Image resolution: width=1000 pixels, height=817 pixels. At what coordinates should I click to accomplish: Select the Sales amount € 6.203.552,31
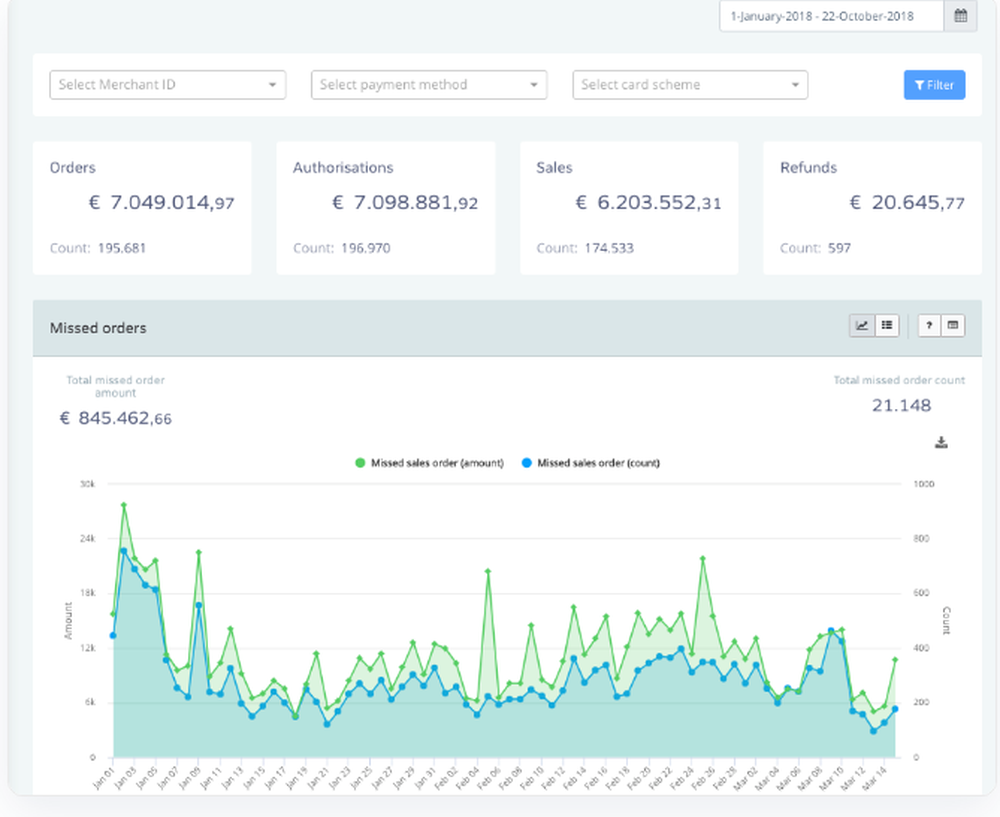649,203
